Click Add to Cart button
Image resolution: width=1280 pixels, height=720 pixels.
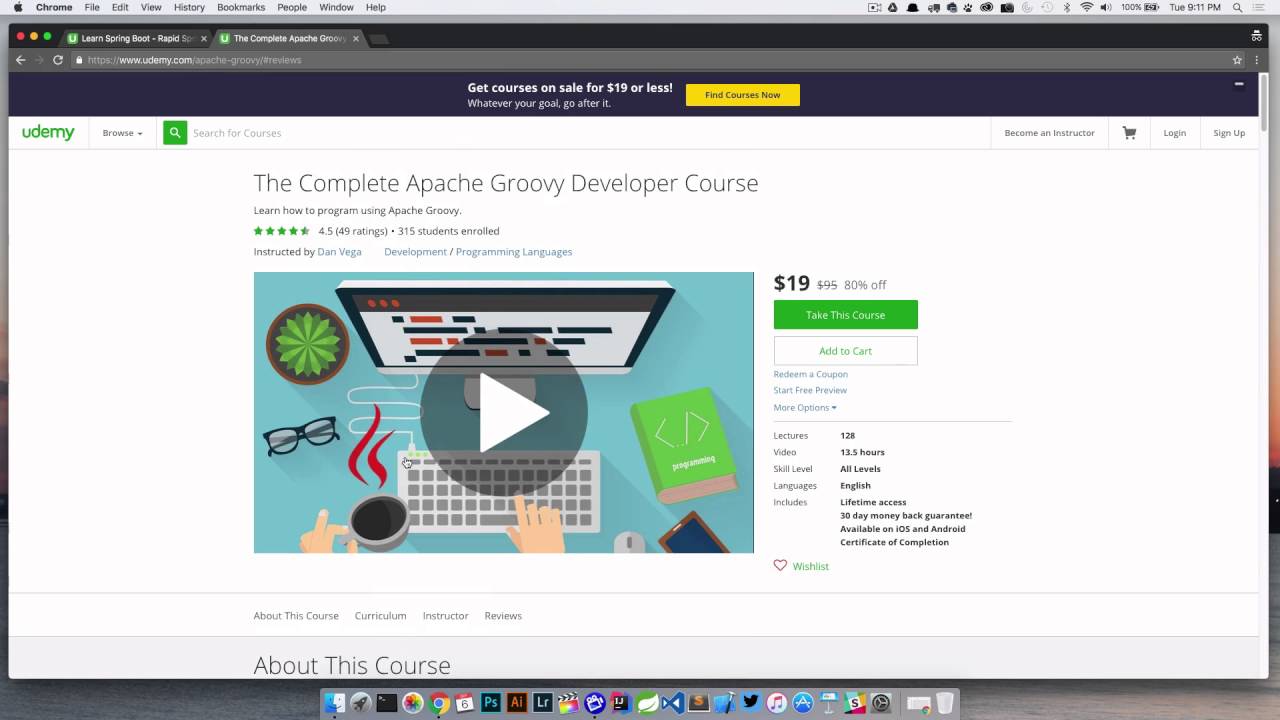click(845, 351)
